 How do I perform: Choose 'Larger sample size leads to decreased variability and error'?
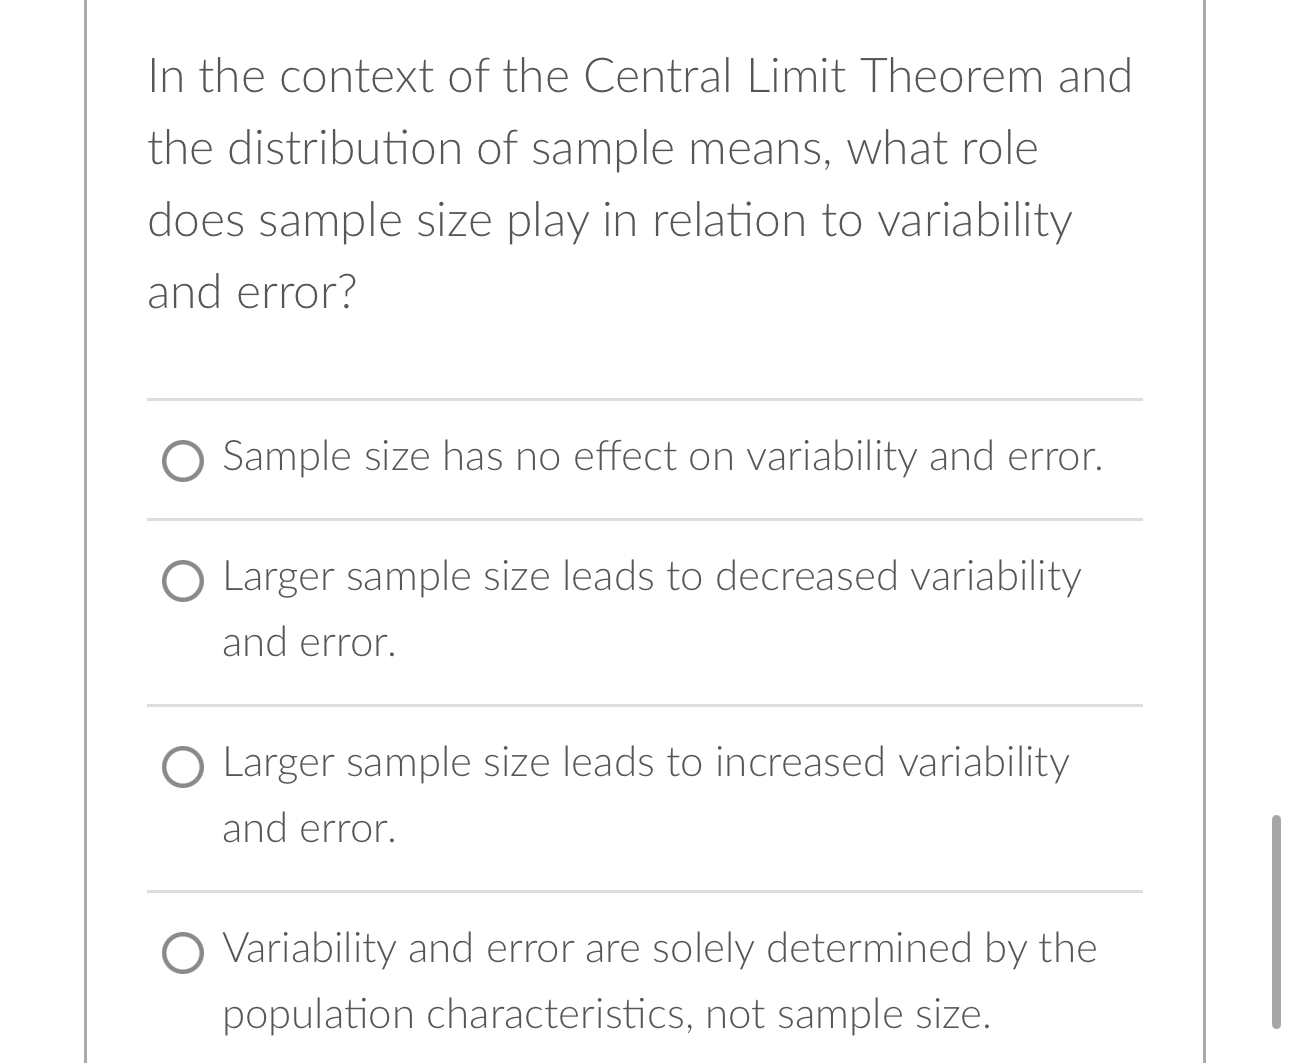pyautogui.click(x=183, y=581)
